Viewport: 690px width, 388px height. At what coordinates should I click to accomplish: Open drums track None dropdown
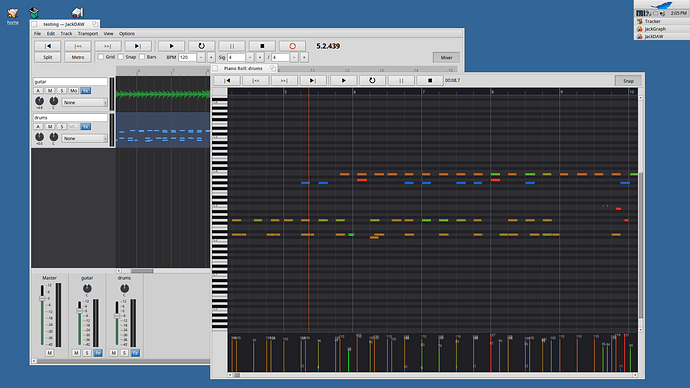coord(84,139)
